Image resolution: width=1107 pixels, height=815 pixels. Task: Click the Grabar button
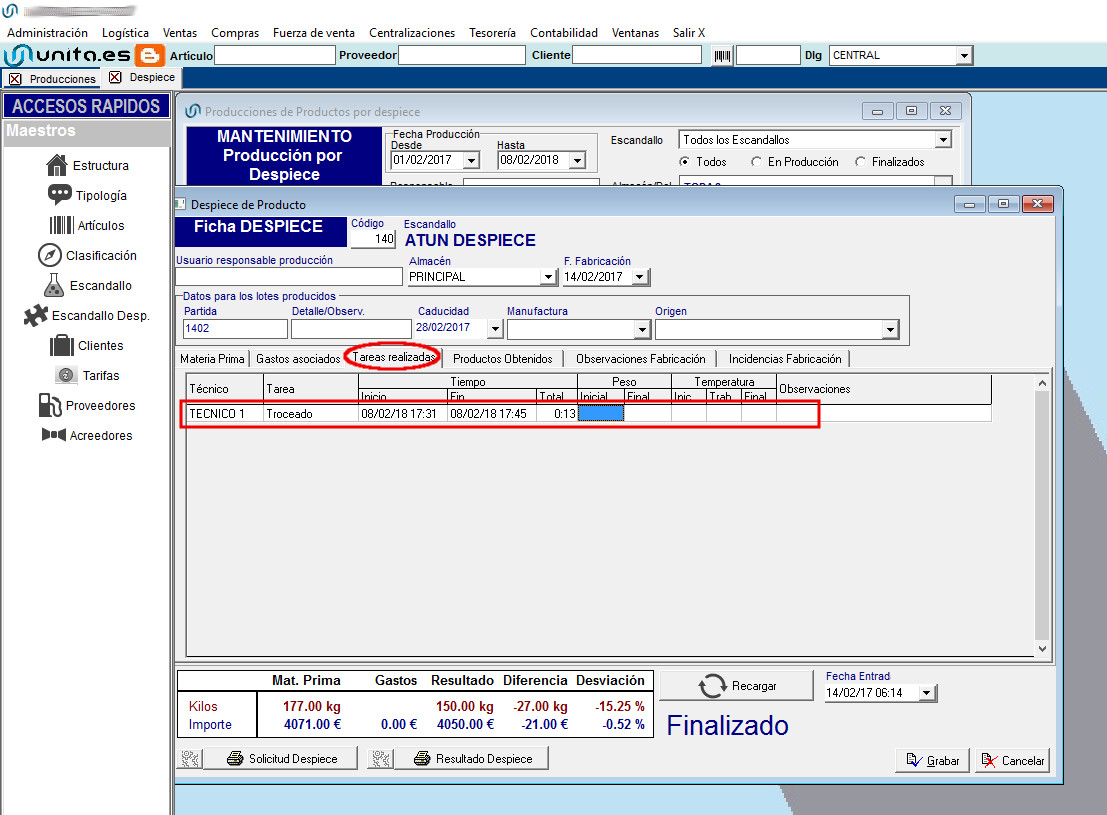pyautogui.click(x=933, y=761)
